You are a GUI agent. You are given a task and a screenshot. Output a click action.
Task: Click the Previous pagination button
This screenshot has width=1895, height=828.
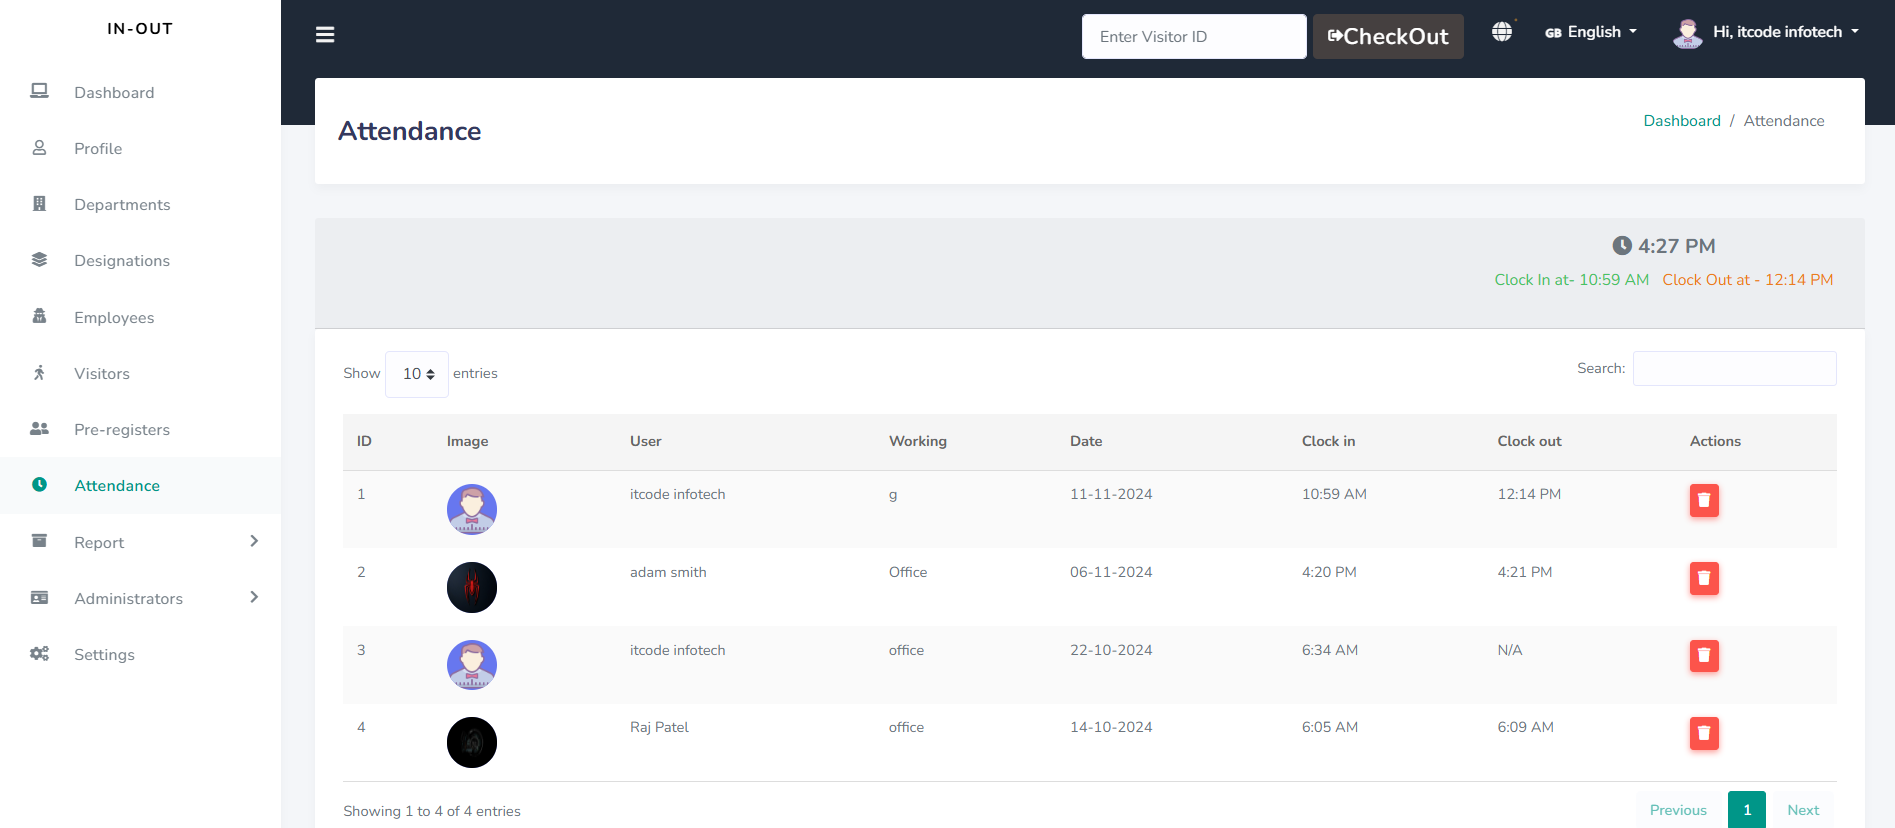click(1678, 810)
